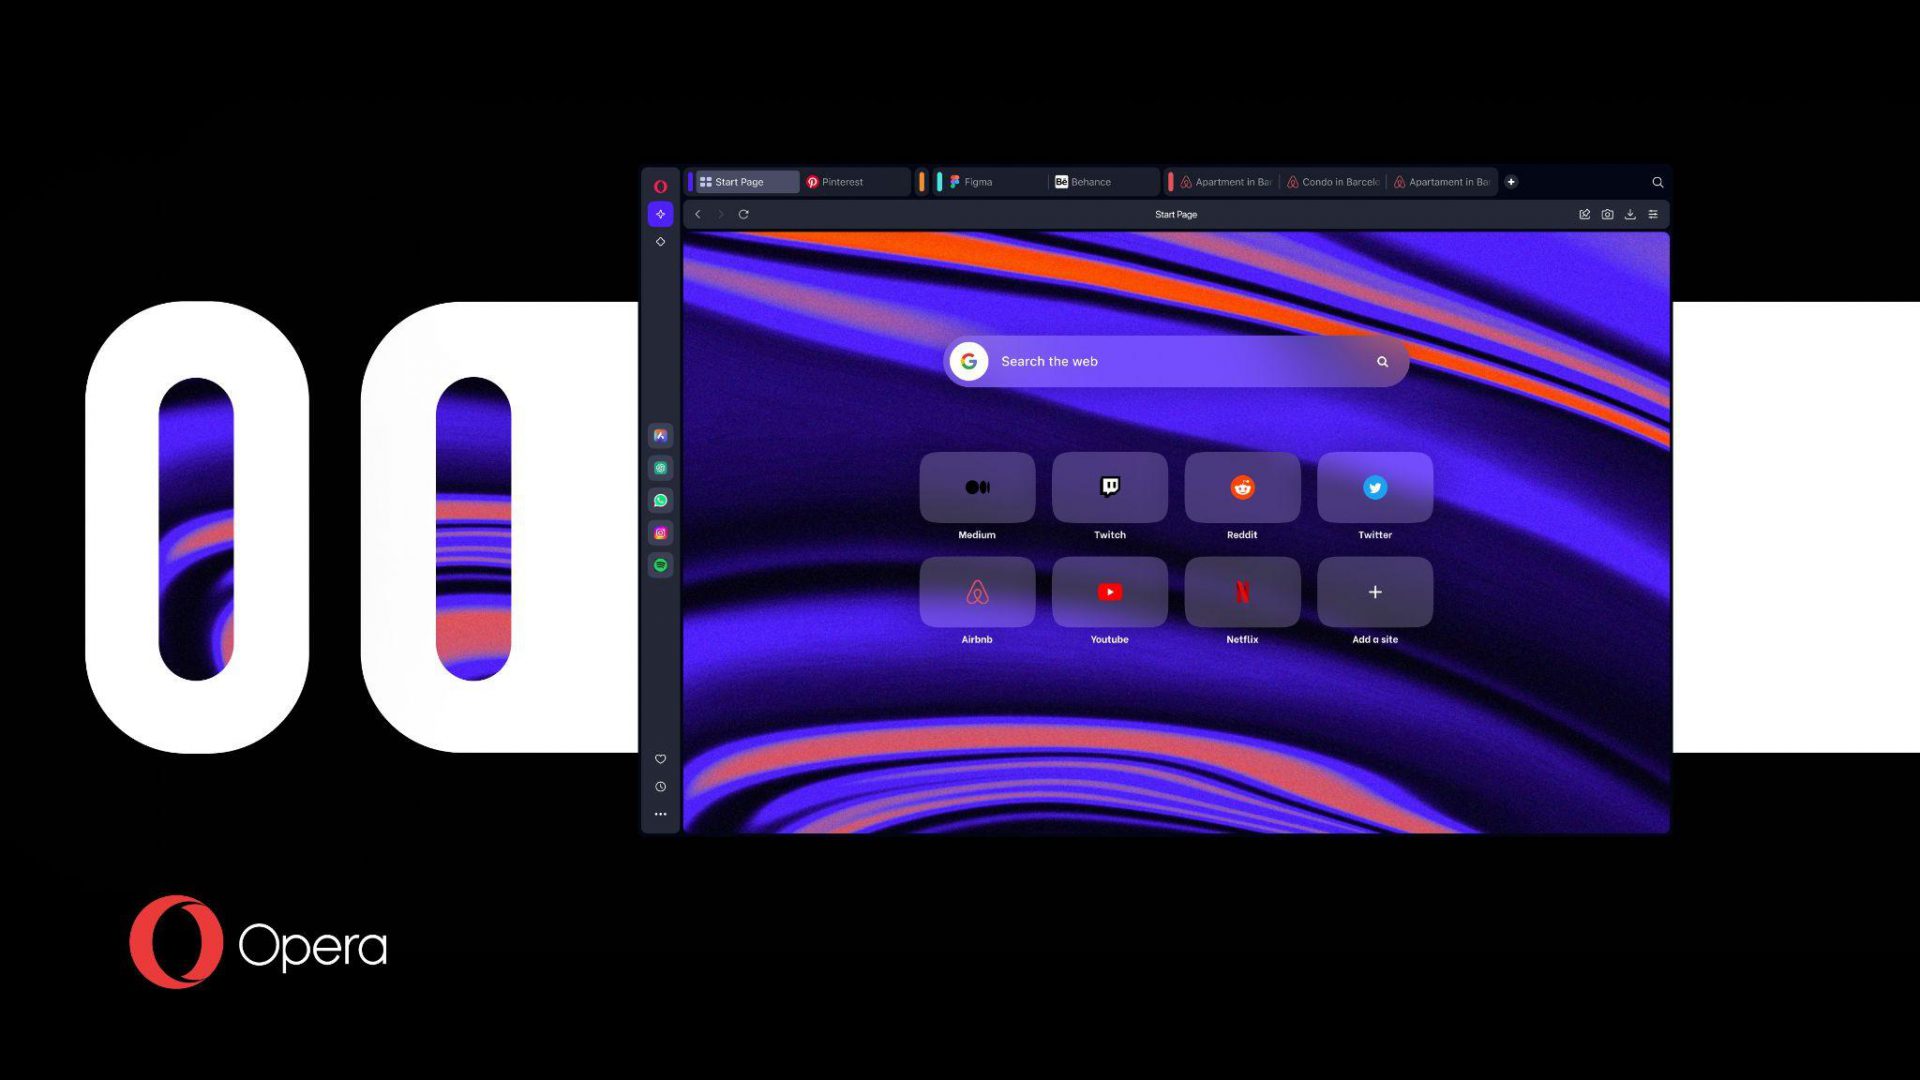Open ChatGPT in the sidebar
This screenshot has height=1080, width=1920.
pyautogui.click(x=660, y=468)
